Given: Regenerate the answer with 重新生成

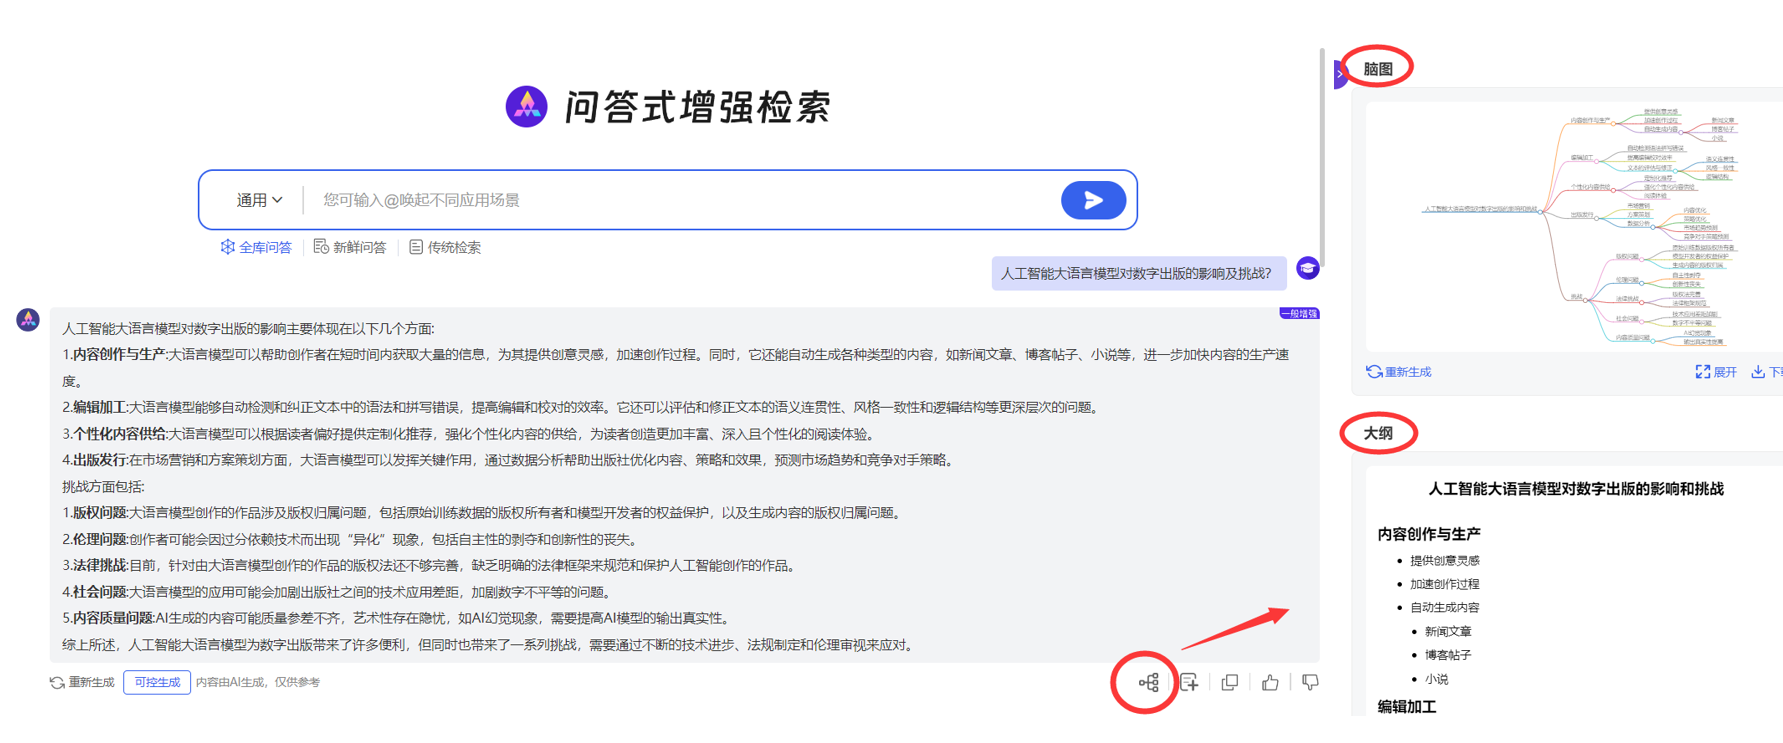Looking at the screenshot, I should point(82,683).
